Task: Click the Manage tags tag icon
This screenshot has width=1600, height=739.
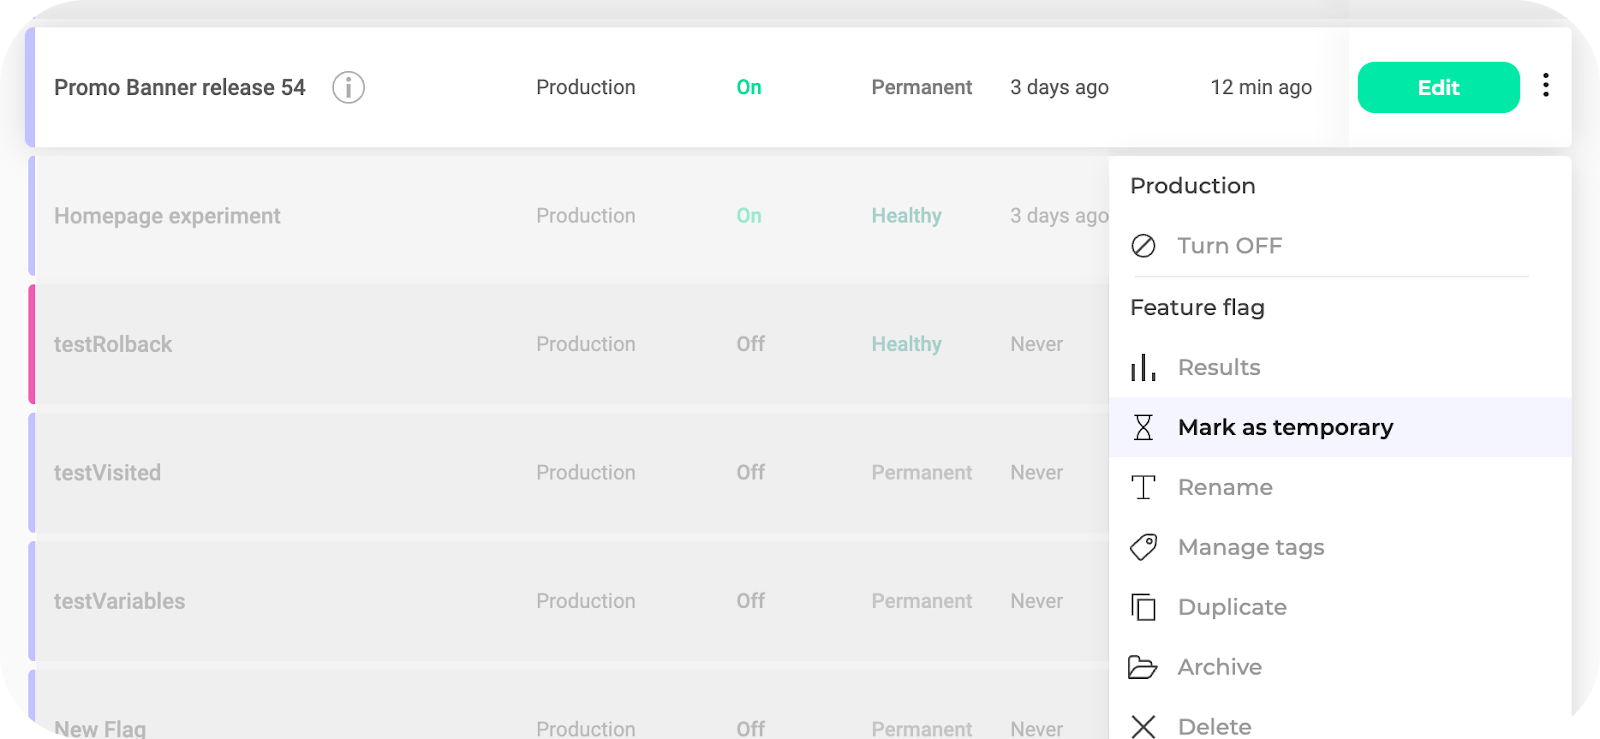Action: [1143, 547]
